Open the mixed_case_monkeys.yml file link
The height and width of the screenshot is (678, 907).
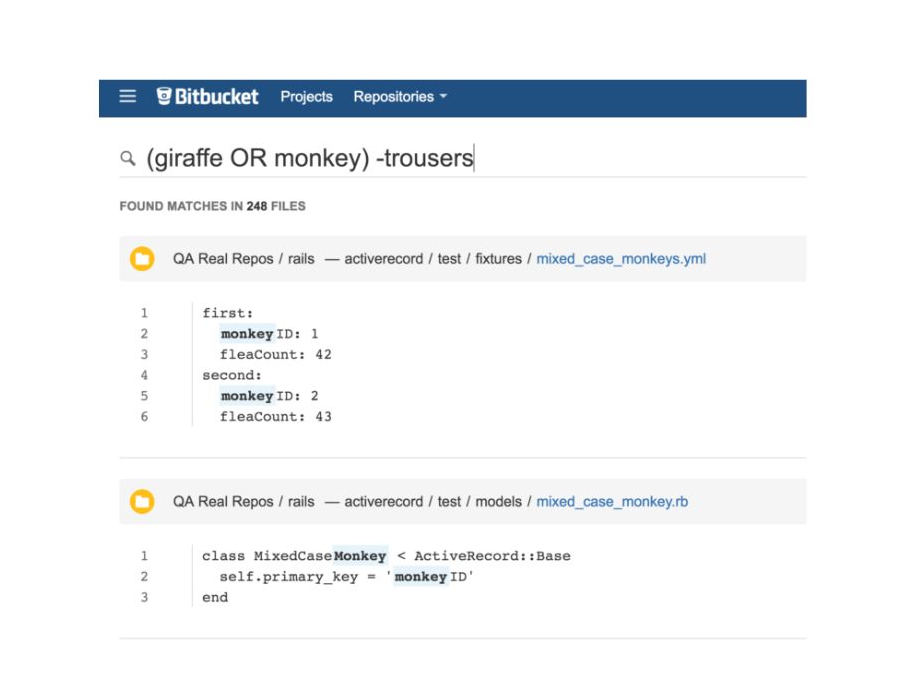click(x=621, y=259)
